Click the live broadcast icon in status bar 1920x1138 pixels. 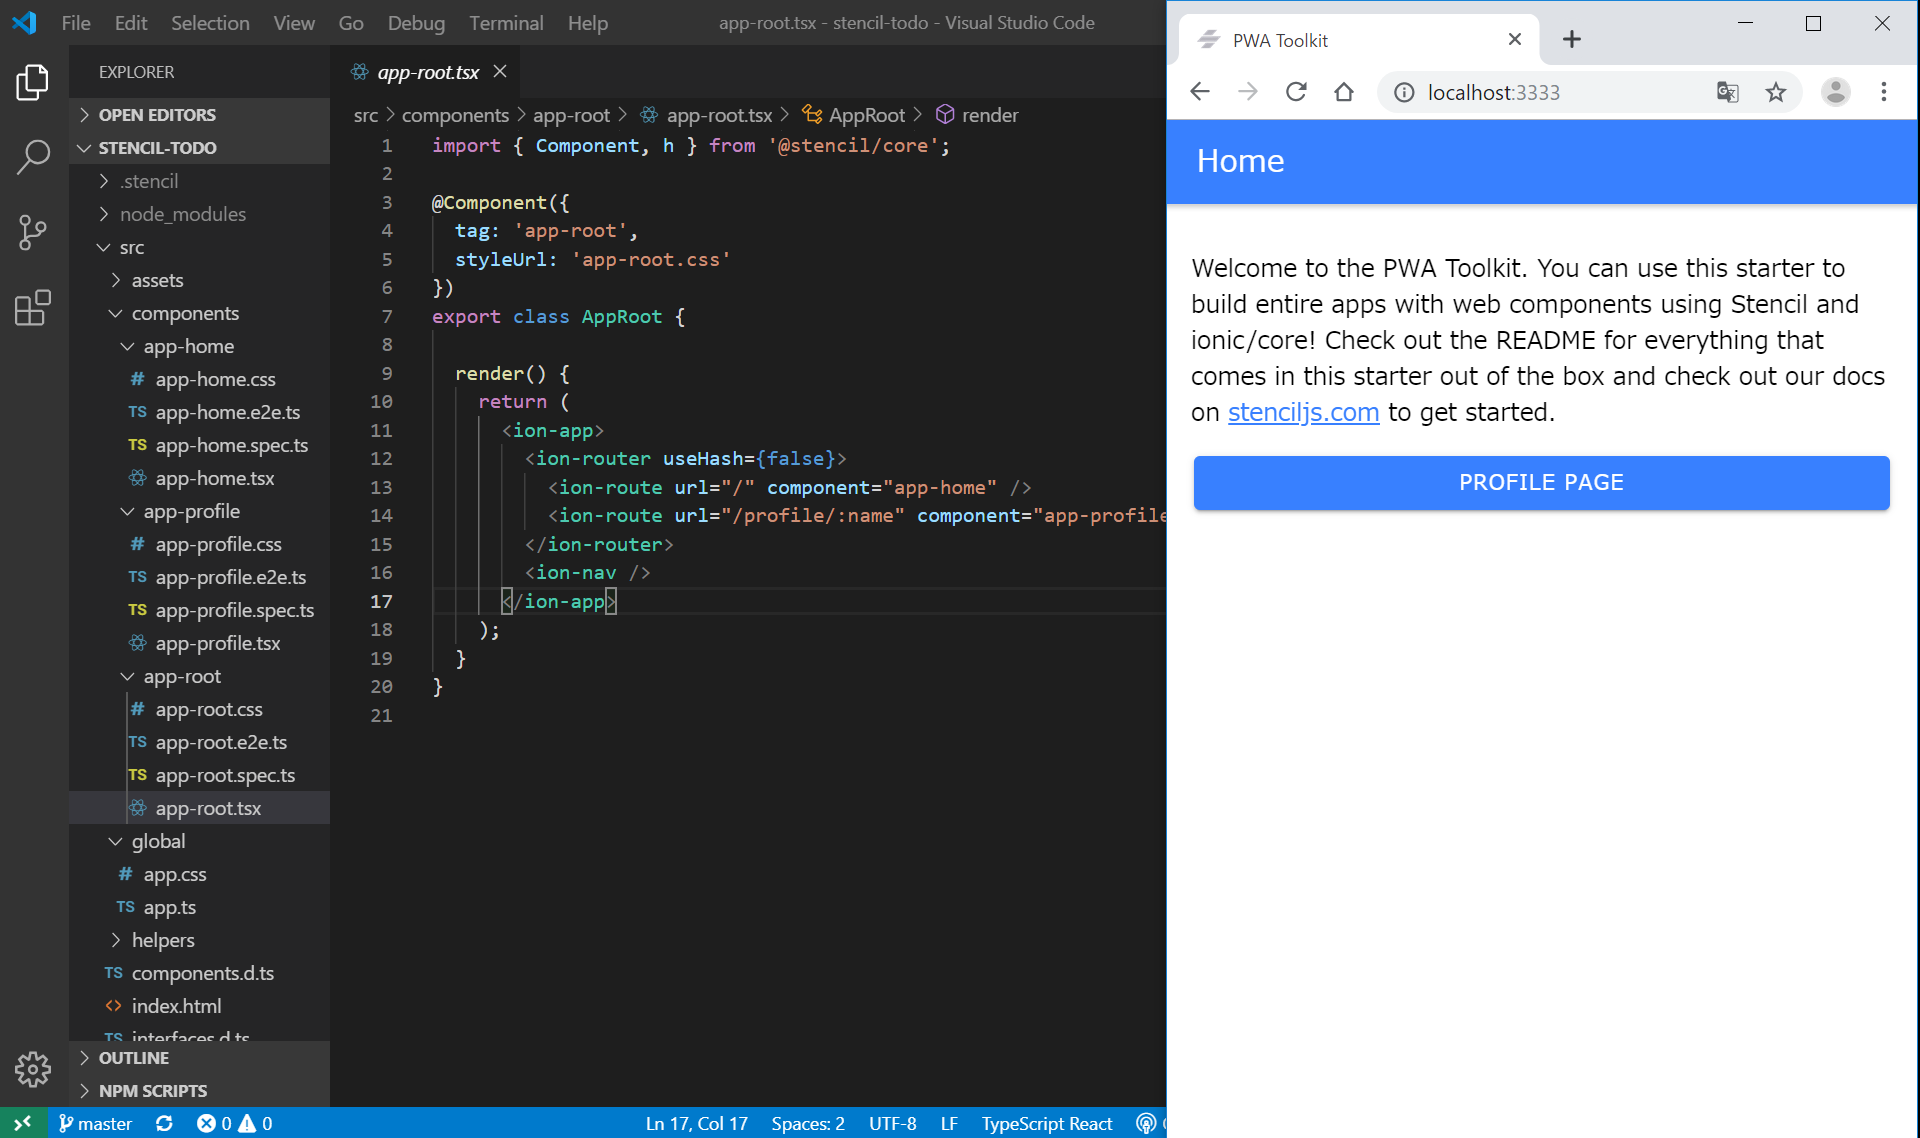click(1146, 1123)
